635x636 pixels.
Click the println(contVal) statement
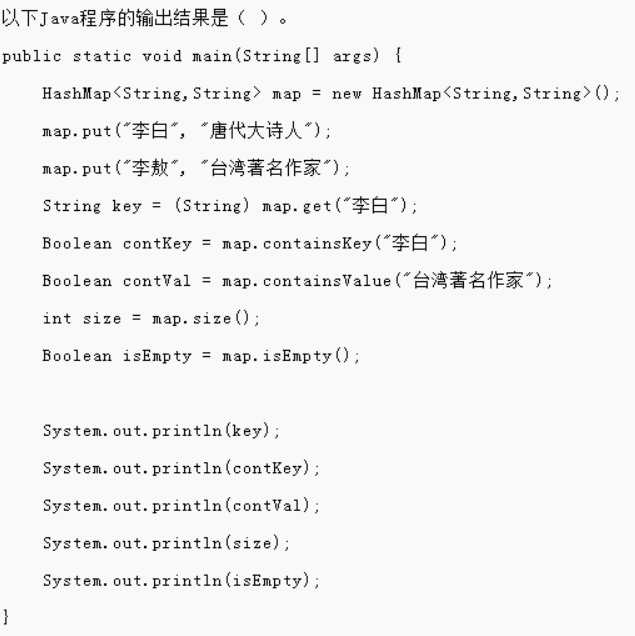pyautogui.click(x=181, y=506)
